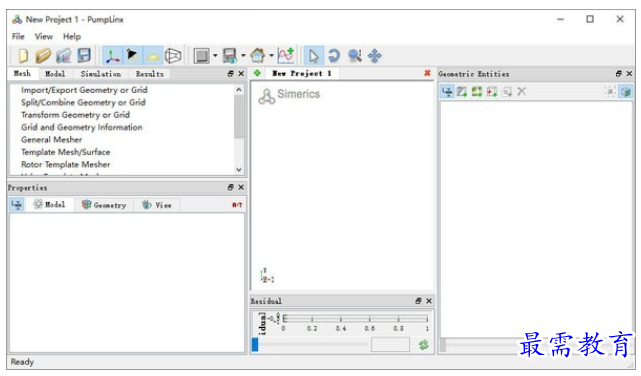Click the home view house icon

tap(258, 56)
